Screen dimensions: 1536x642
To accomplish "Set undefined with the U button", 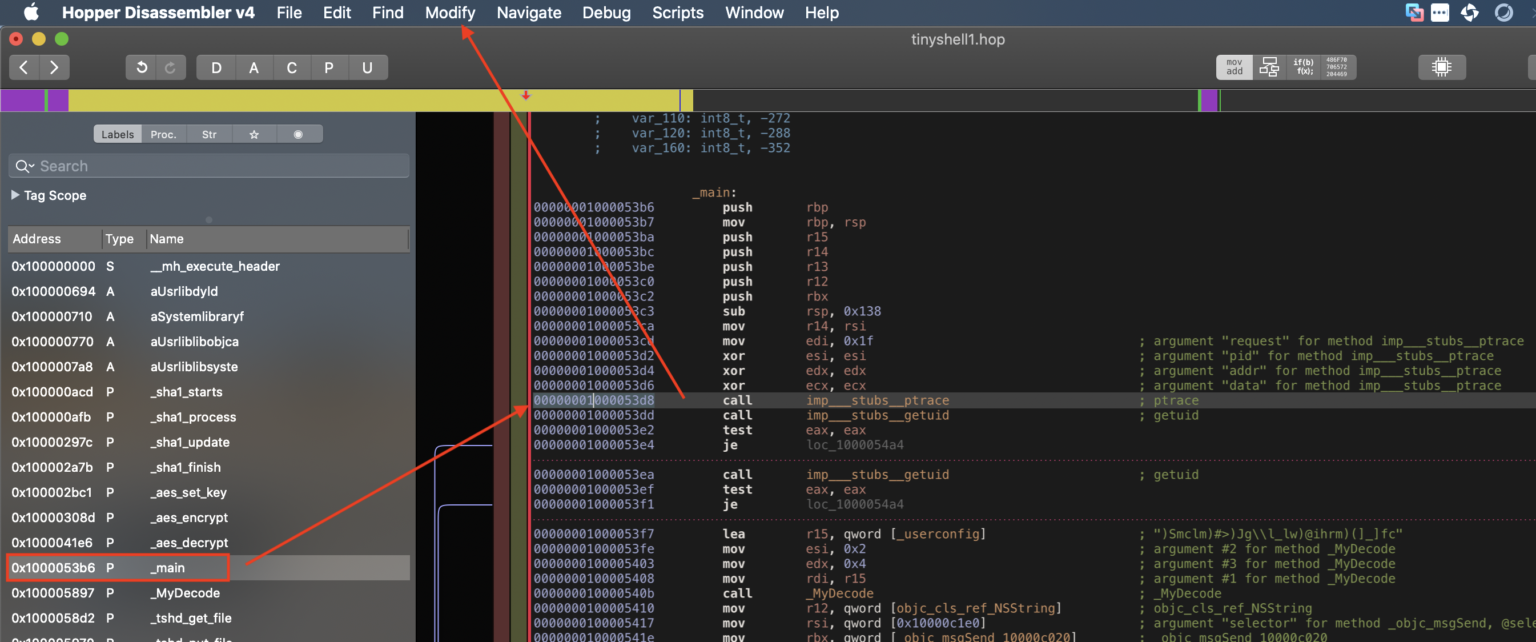I will 368,67.
